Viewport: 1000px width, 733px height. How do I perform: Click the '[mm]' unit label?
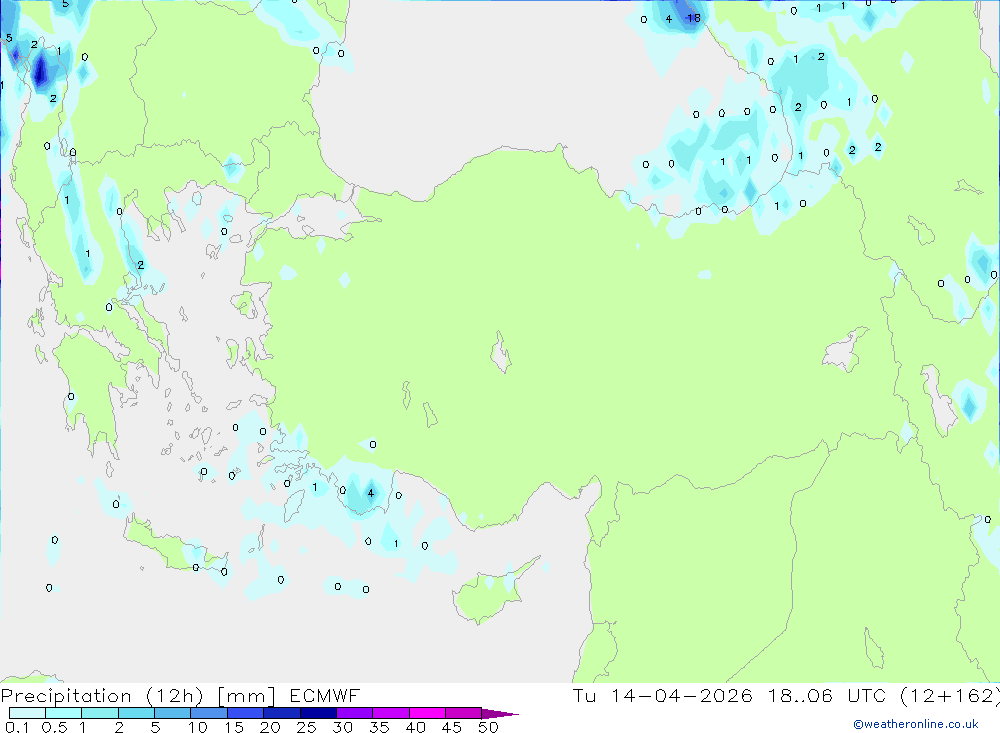coord(246,695)
